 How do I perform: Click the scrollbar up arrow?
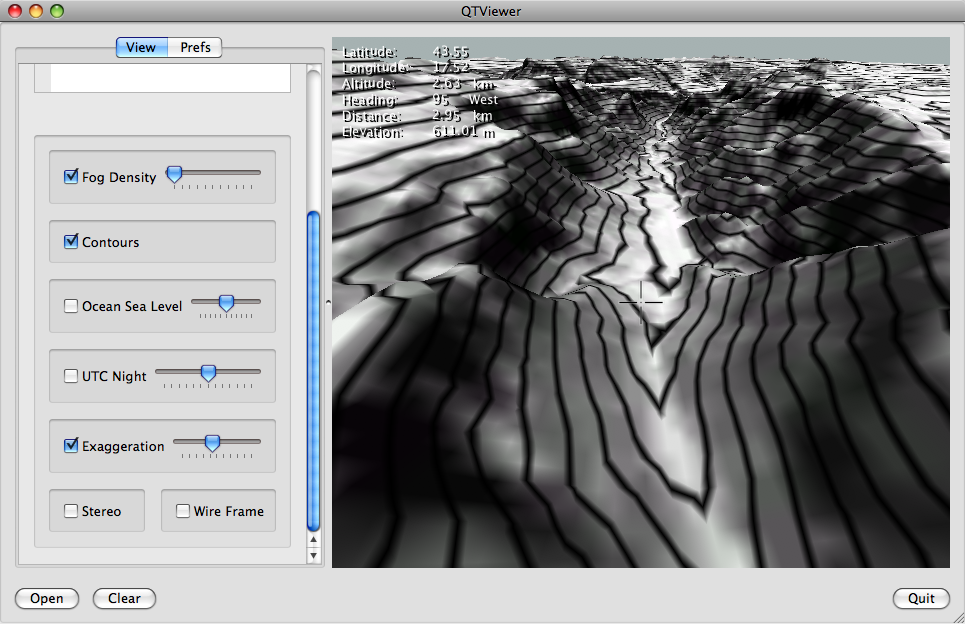tap(313, 541)
